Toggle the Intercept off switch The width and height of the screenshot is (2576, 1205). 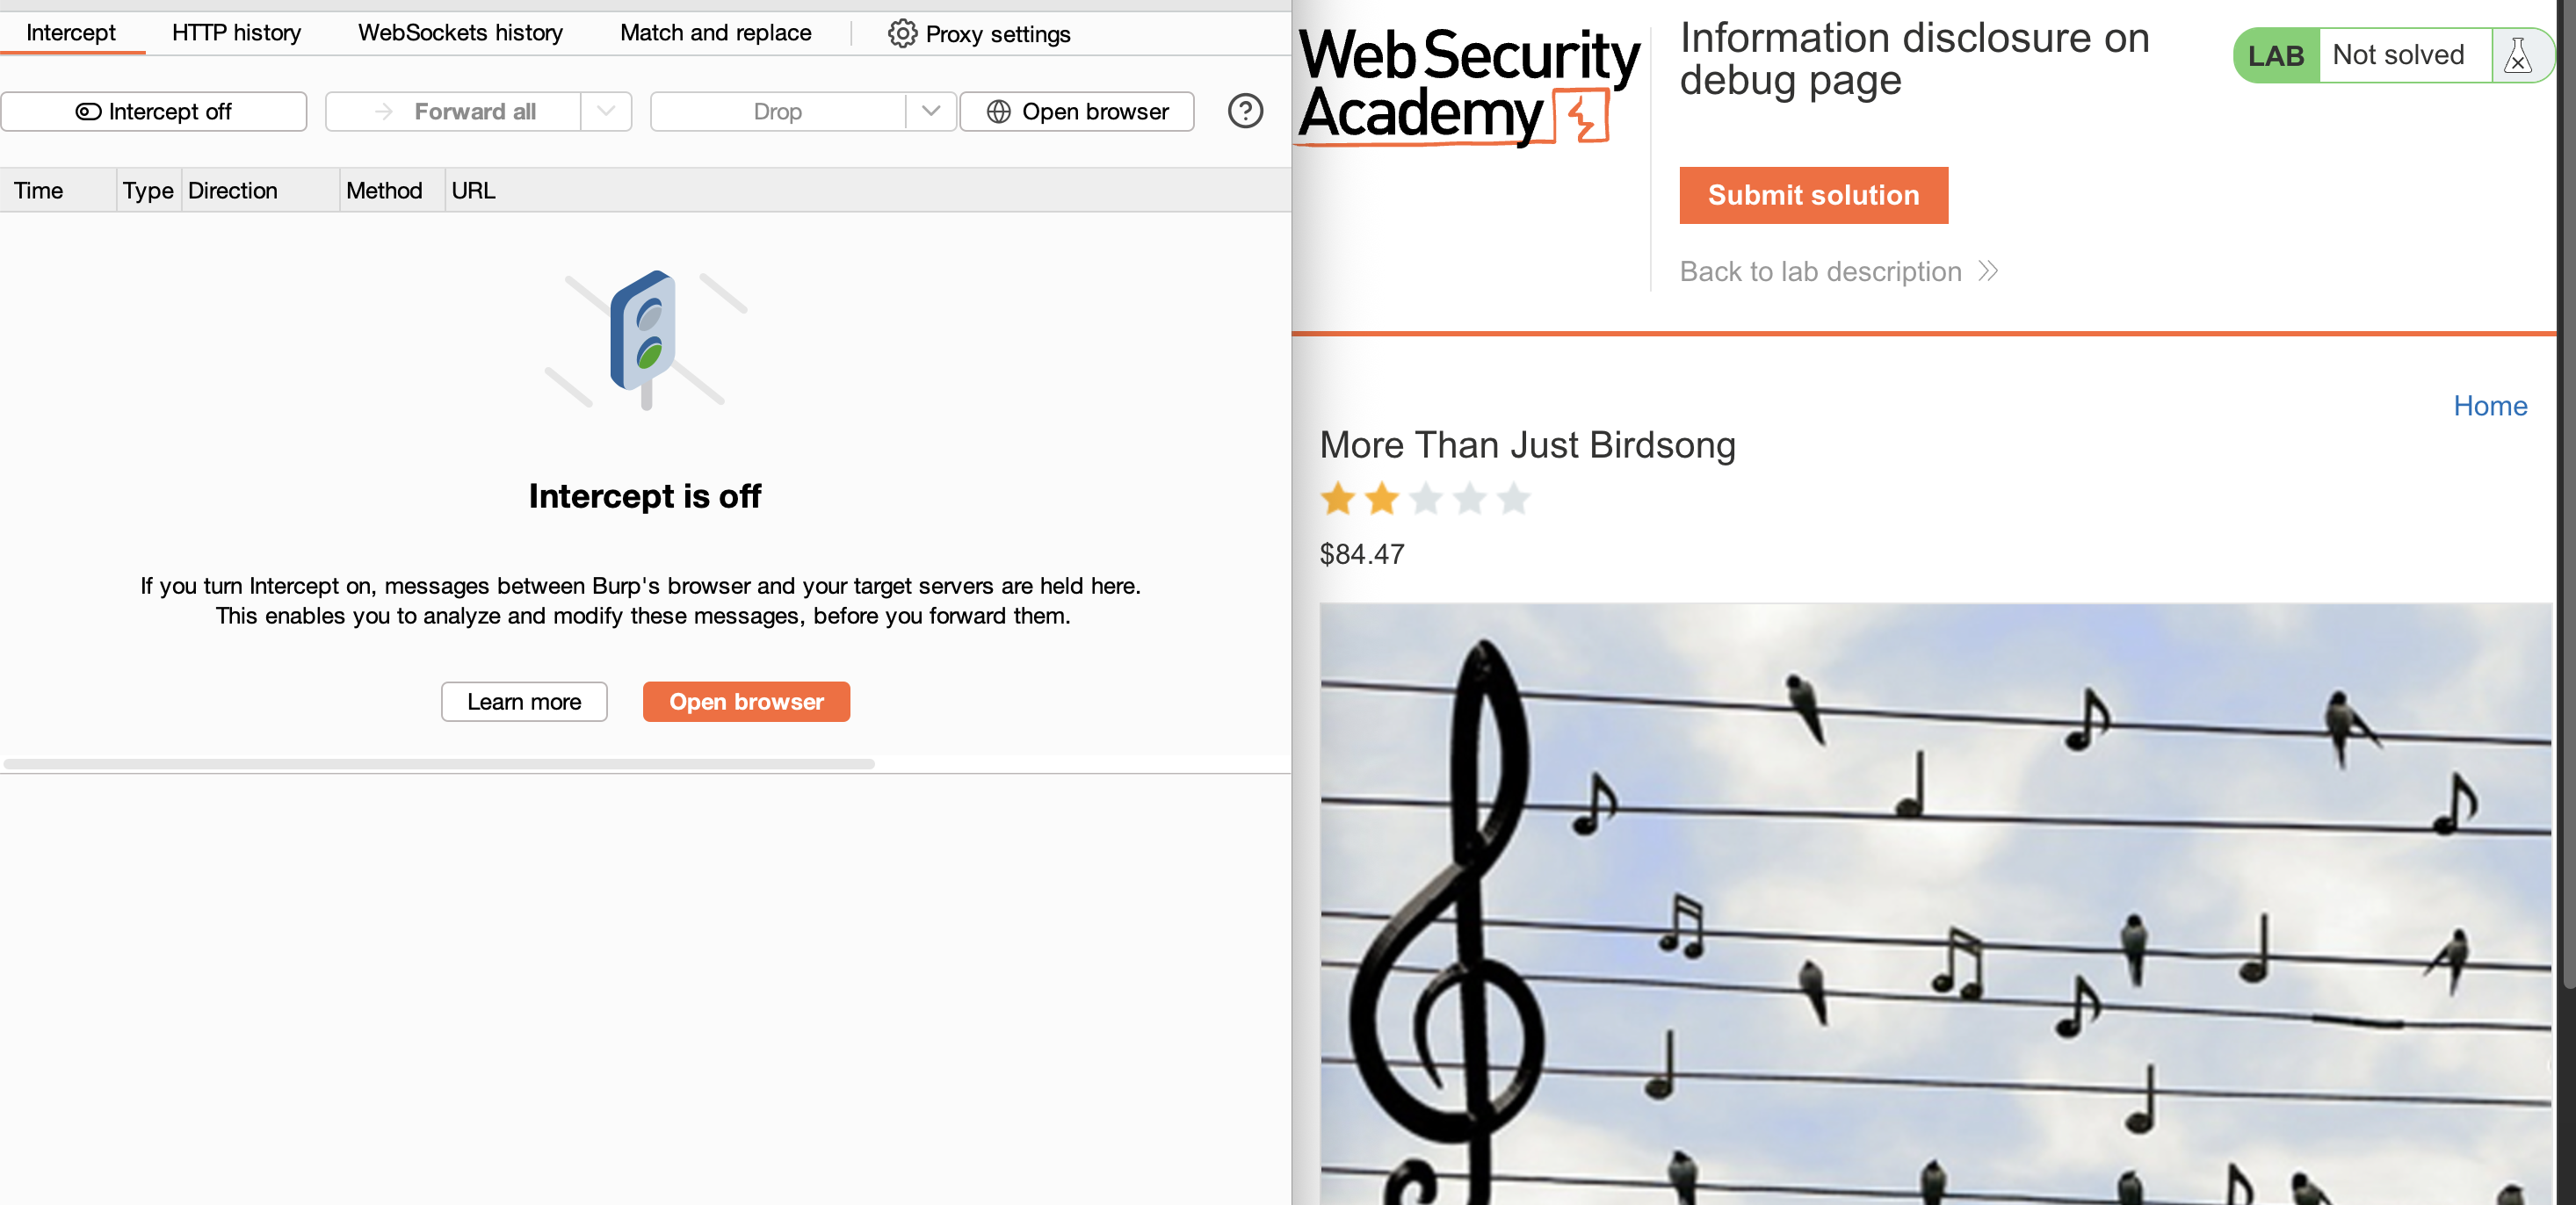tap(154, 111)
